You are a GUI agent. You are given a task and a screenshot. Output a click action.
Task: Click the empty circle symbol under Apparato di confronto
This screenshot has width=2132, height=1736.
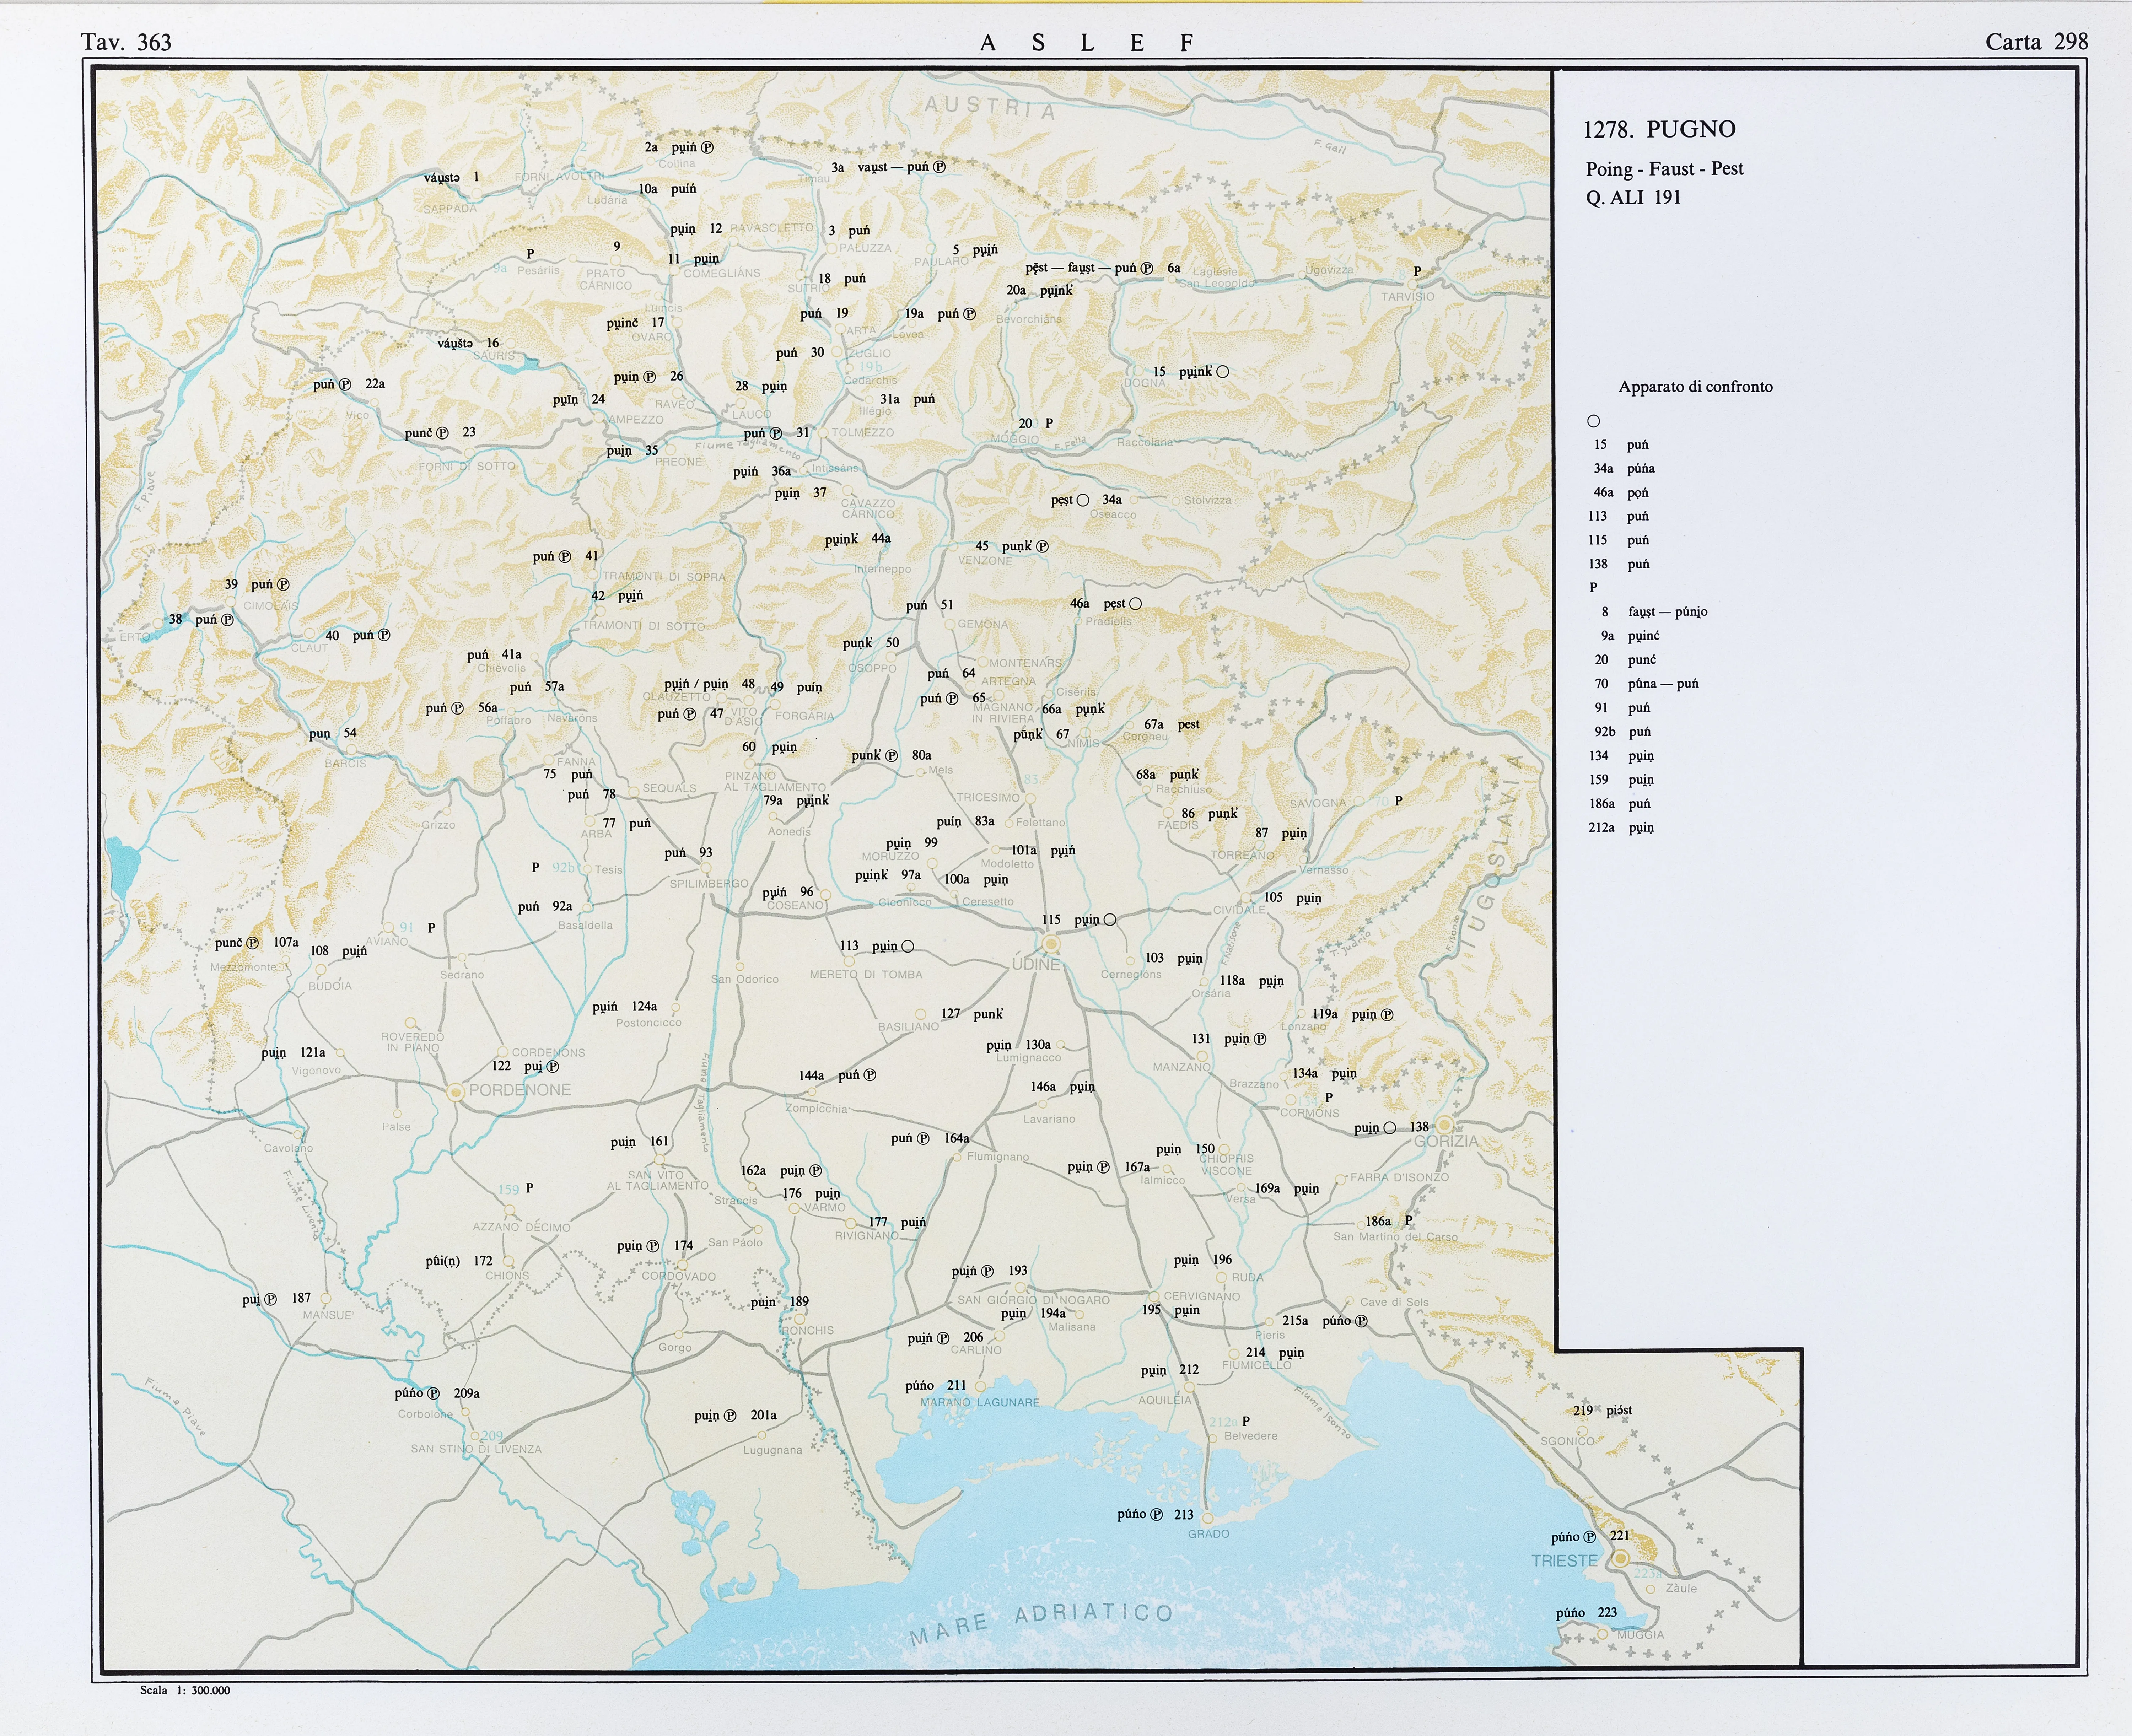tap(1594, 421)
